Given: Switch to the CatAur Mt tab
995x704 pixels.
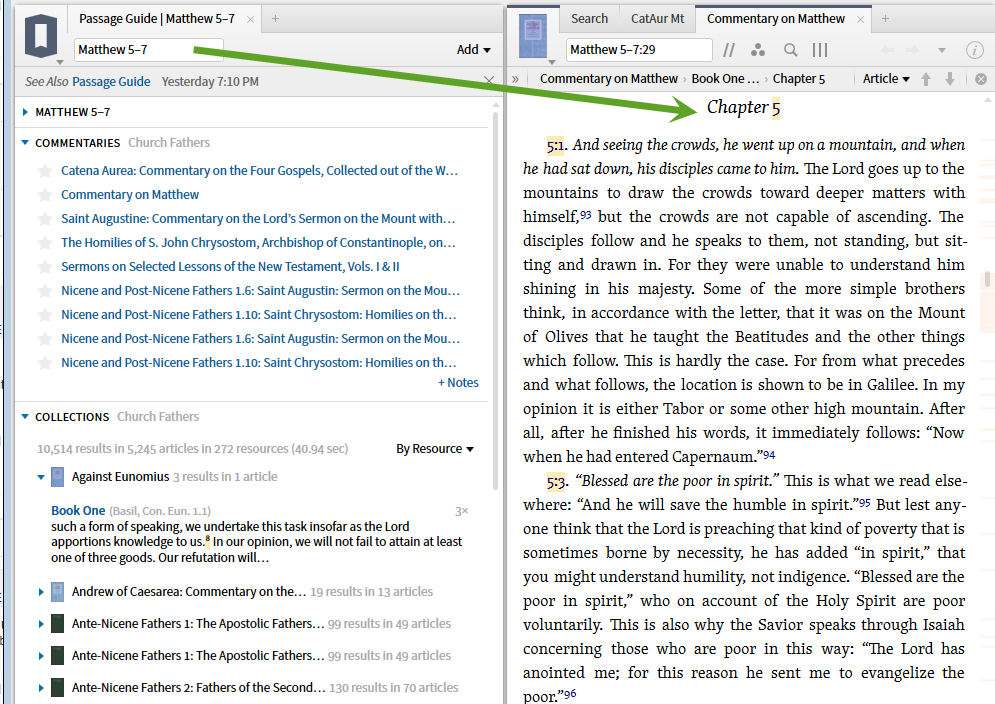Looking at the screenshot, I should click(x=657, y=19).
